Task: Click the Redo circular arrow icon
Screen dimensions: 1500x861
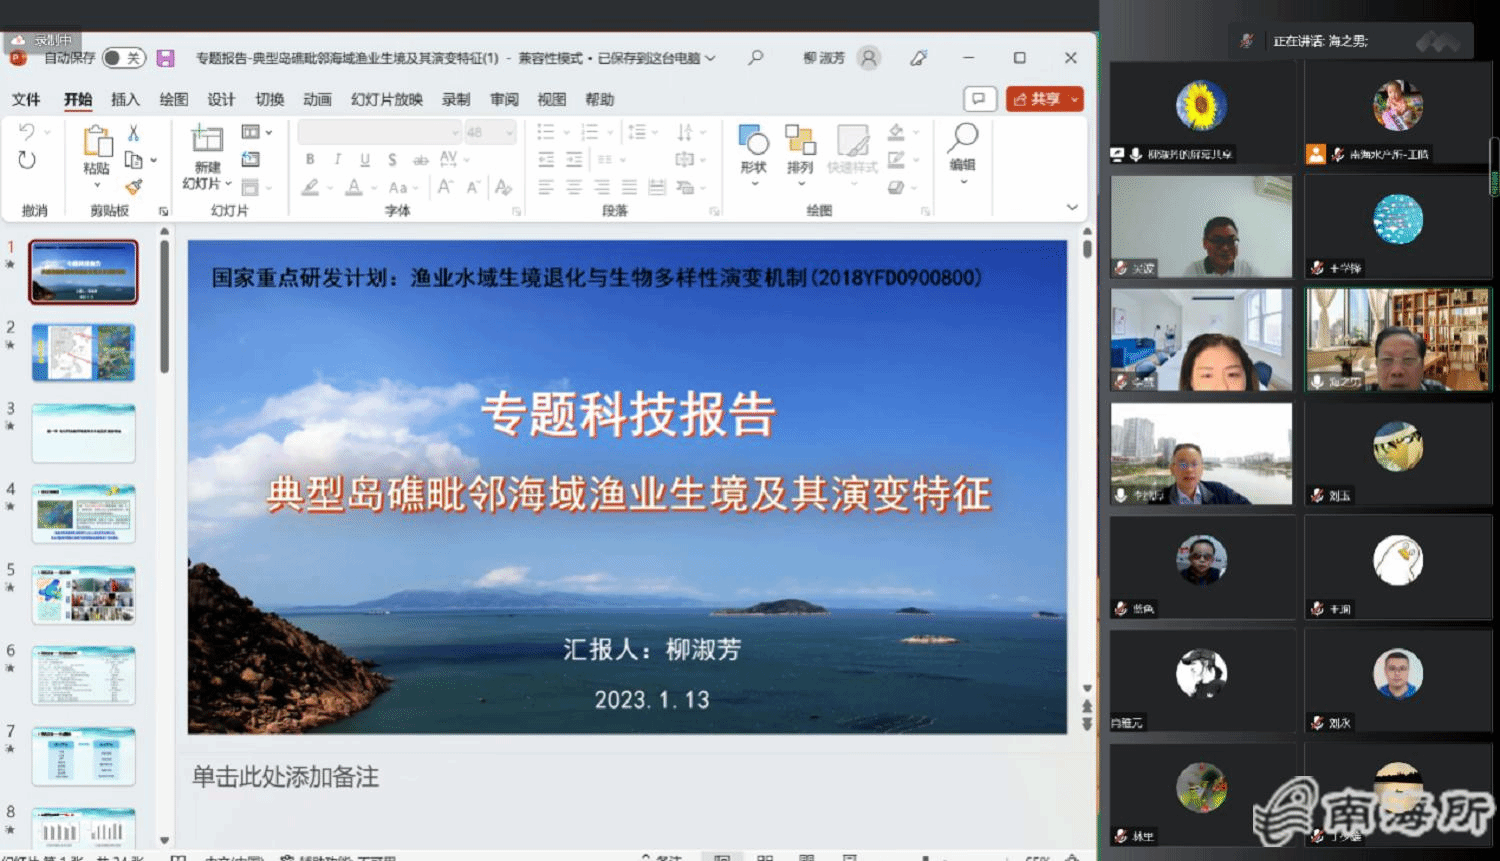Action: (27, 160)
